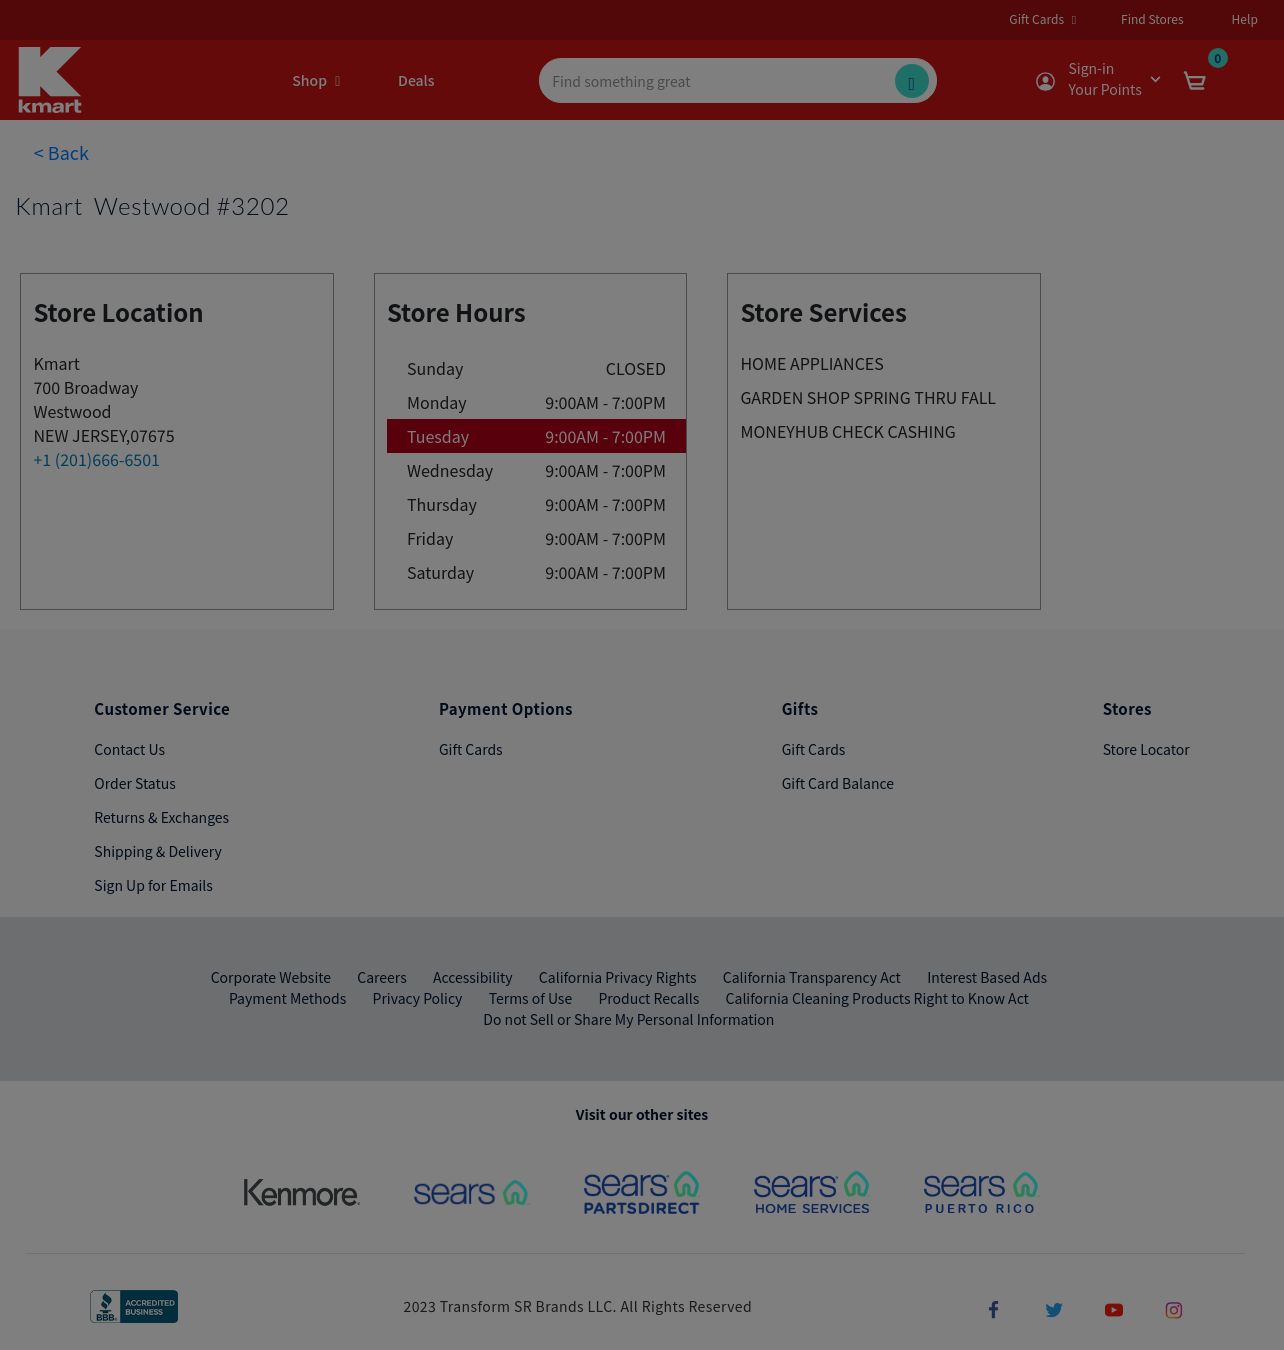
Task: Open the Gift Cards top dropdown
Action: pyautogui.click(x=1042, y=19)
